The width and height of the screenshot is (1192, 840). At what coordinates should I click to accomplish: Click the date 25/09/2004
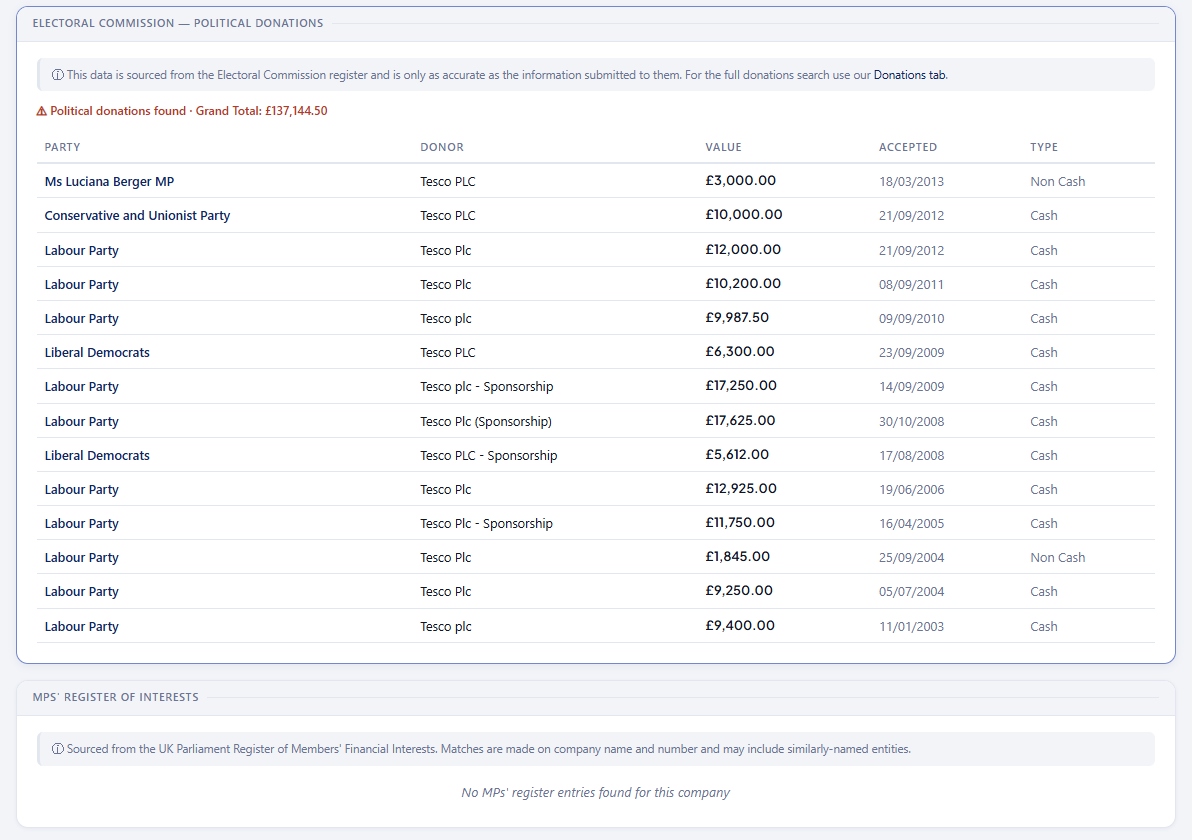[x=911, y=557]
